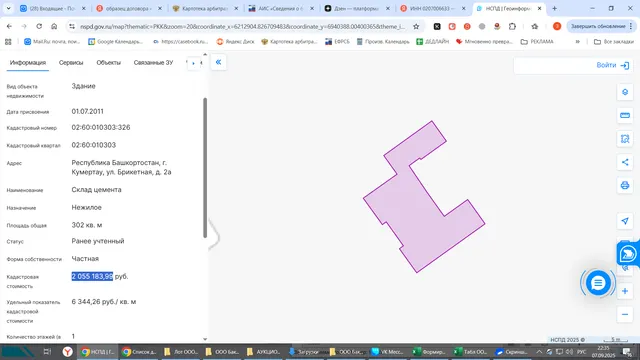Open the Google Календарь bookmark
This screenshot has height=360, width=640.
coord(116,42)
